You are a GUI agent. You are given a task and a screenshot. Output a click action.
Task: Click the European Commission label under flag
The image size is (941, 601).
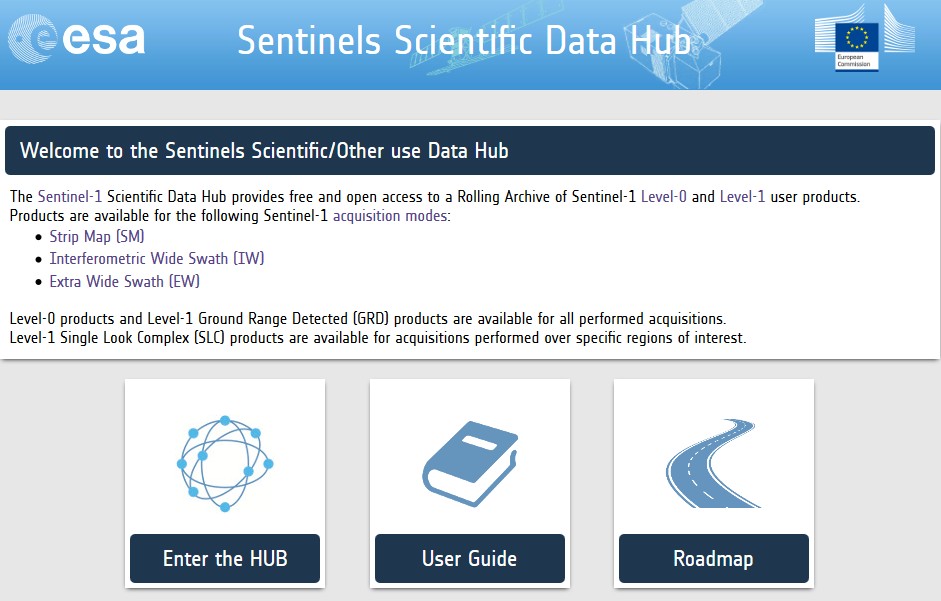coord(853,61)
